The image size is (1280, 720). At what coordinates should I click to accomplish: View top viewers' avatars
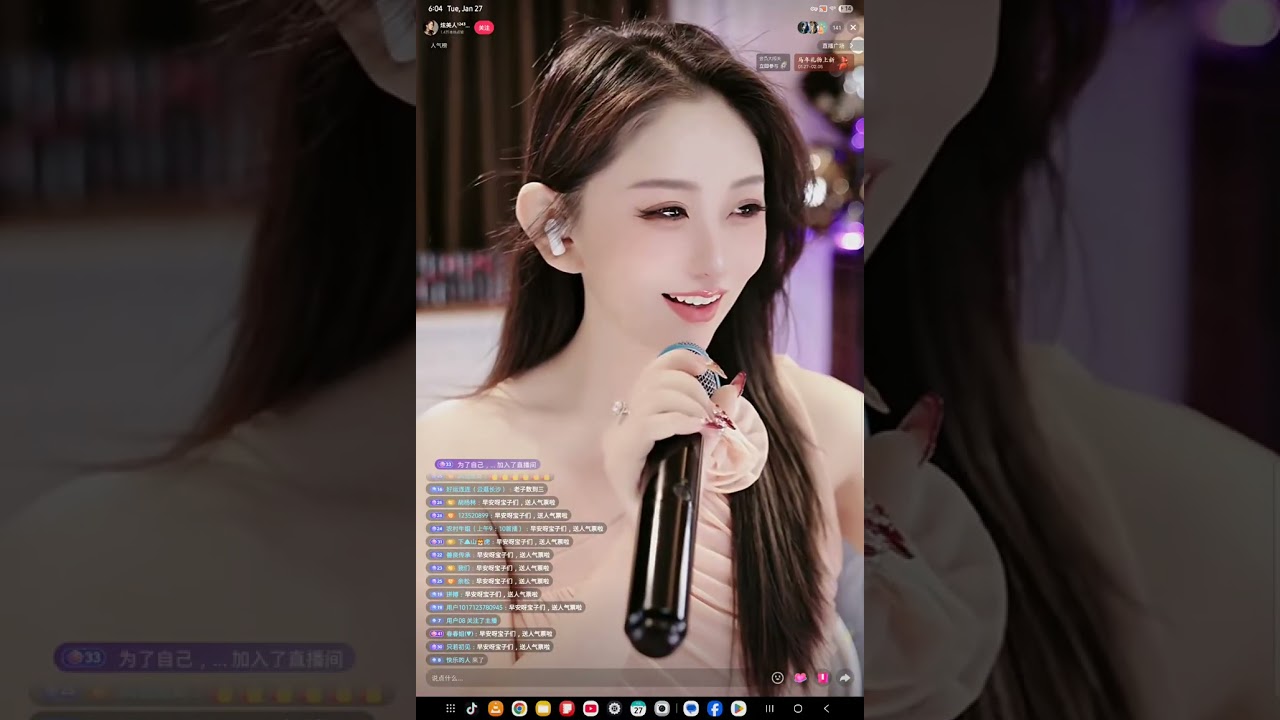[x=812, y=28]
